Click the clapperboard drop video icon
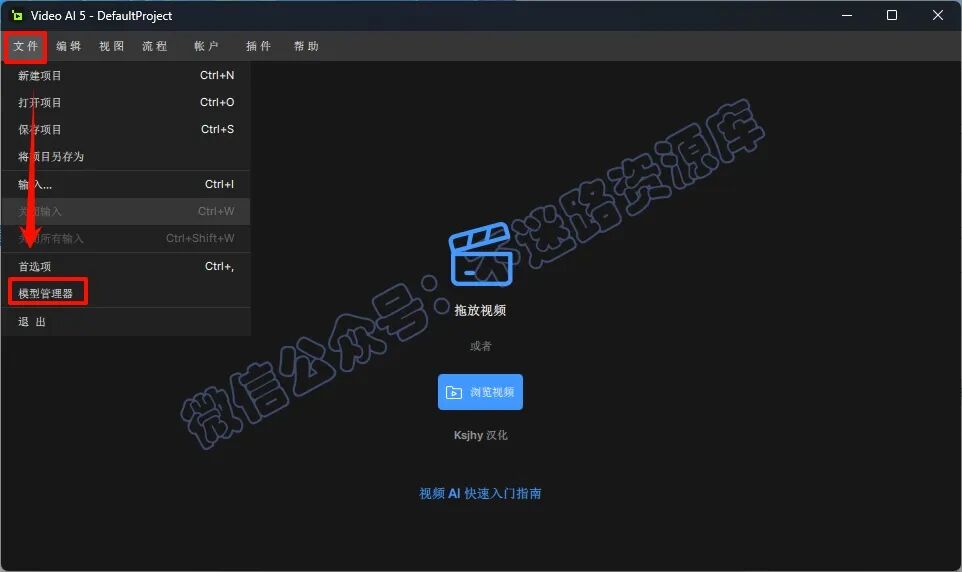 [481, 254]
